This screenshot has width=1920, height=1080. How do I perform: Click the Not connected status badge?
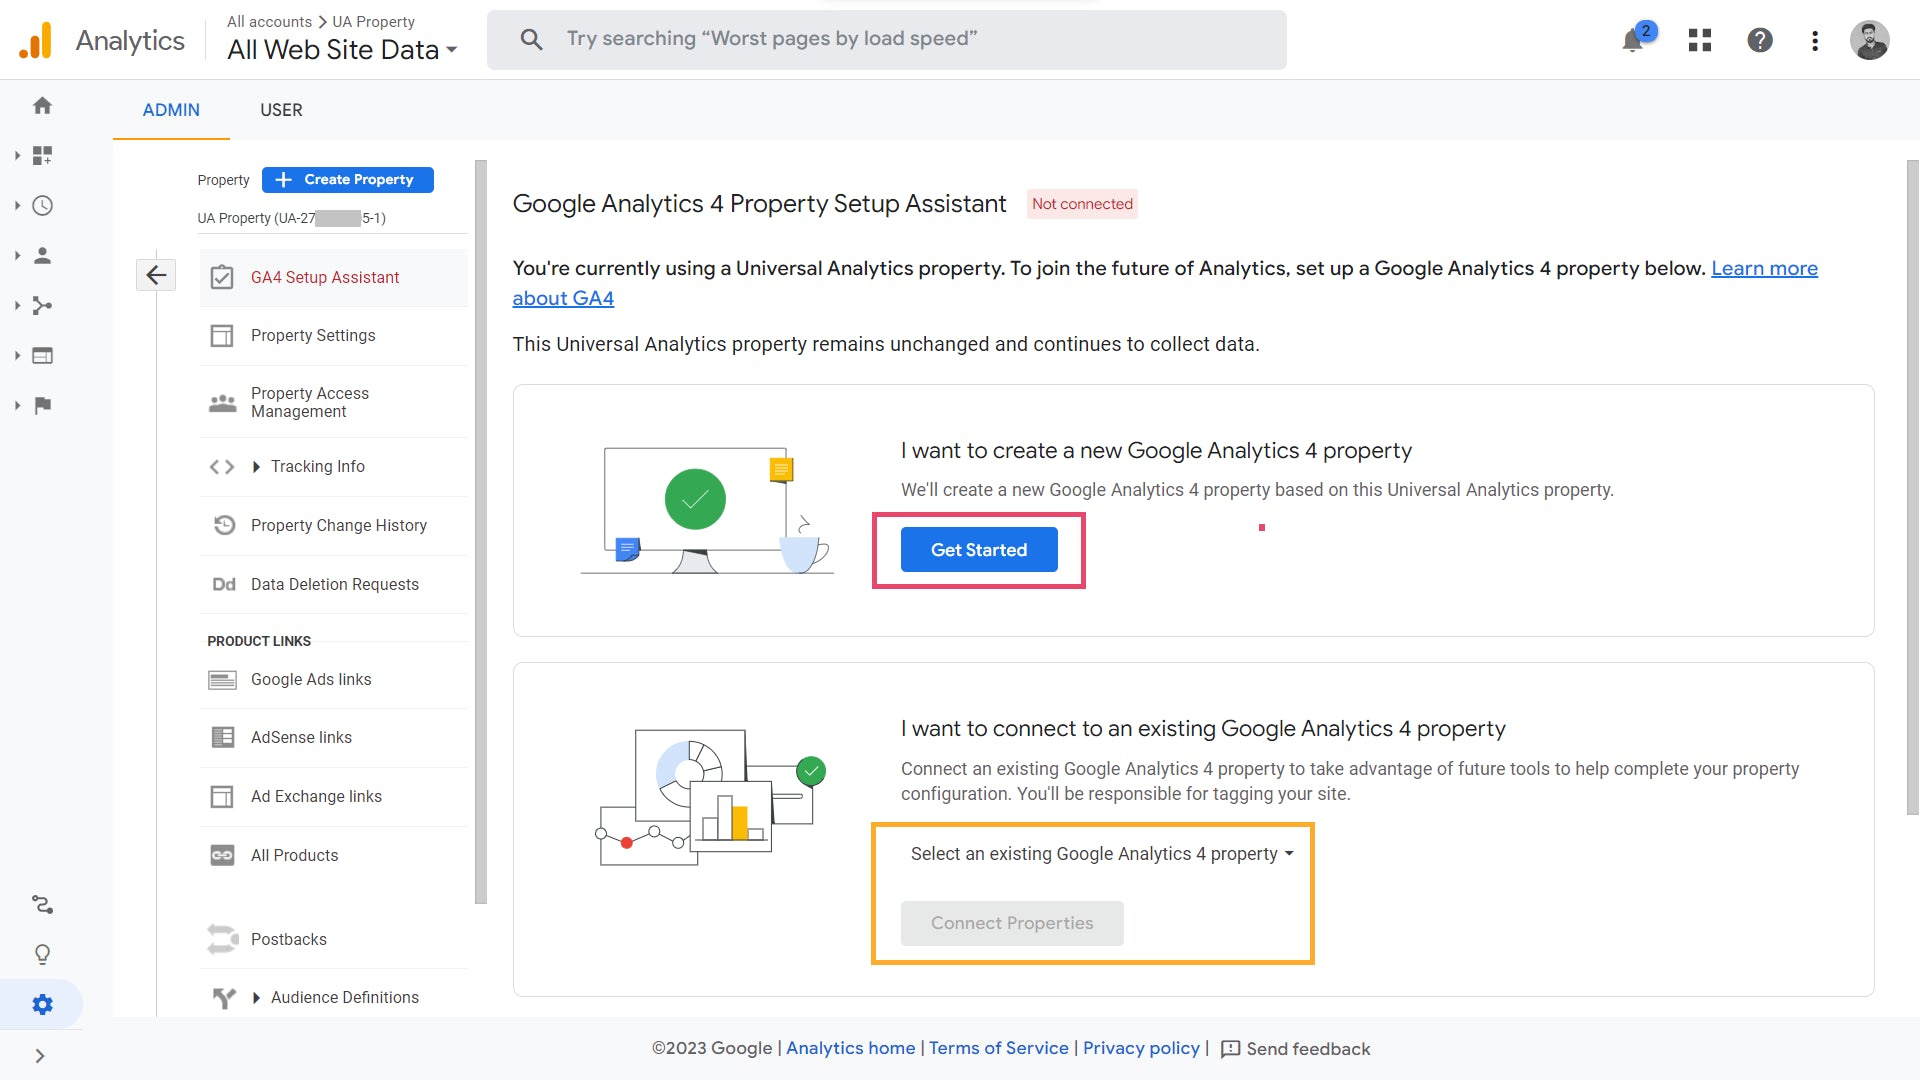[x=1082, y=204]
